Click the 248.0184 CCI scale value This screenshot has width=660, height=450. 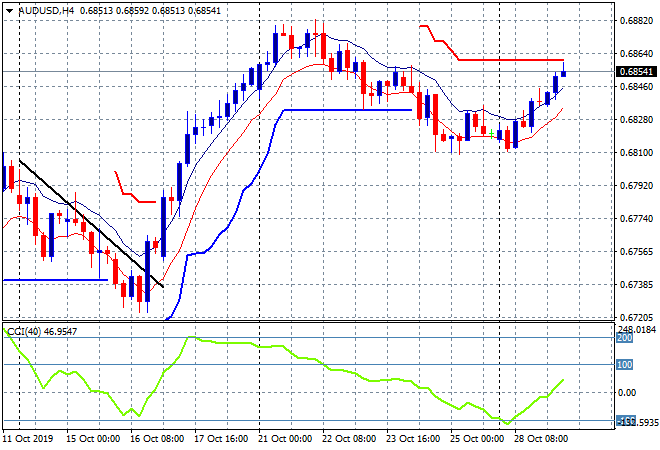click(x=637, y=329)
